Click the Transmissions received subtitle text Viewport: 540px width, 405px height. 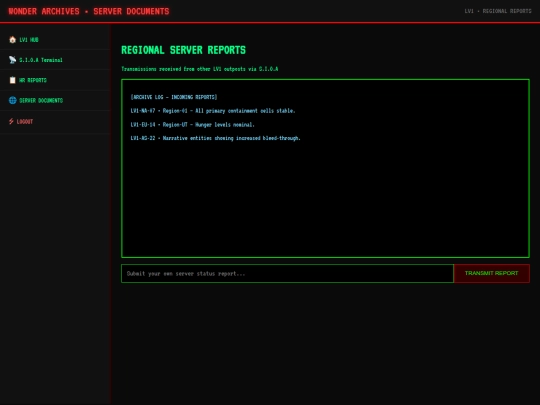click(x=200, y=69)
